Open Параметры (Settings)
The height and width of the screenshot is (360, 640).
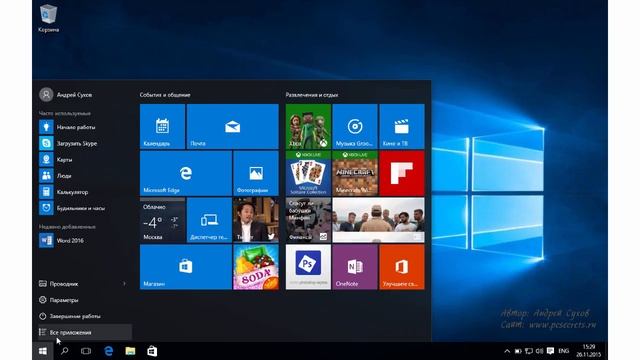point(85,300)
